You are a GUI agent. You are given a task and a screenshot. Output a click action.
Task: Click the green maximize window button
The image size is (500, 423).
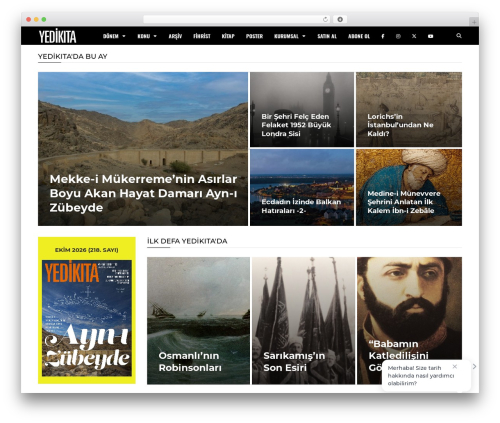(44, 20)
